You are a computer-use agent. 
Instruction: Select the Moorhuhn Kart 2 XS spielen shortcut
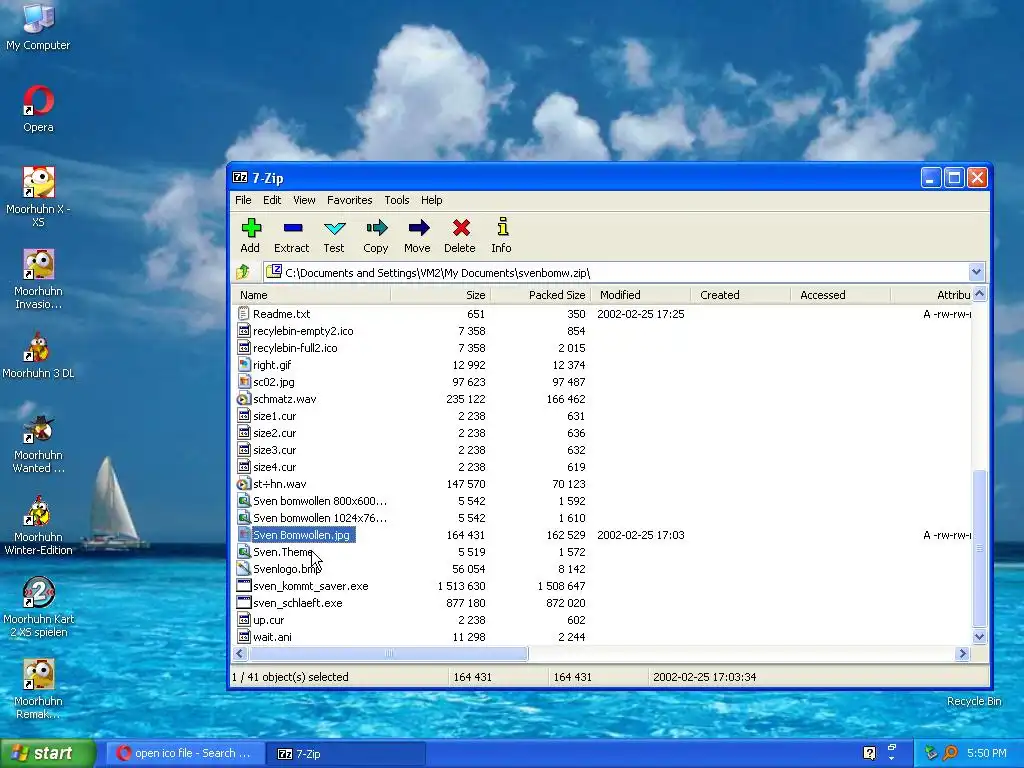click(38, 607)
